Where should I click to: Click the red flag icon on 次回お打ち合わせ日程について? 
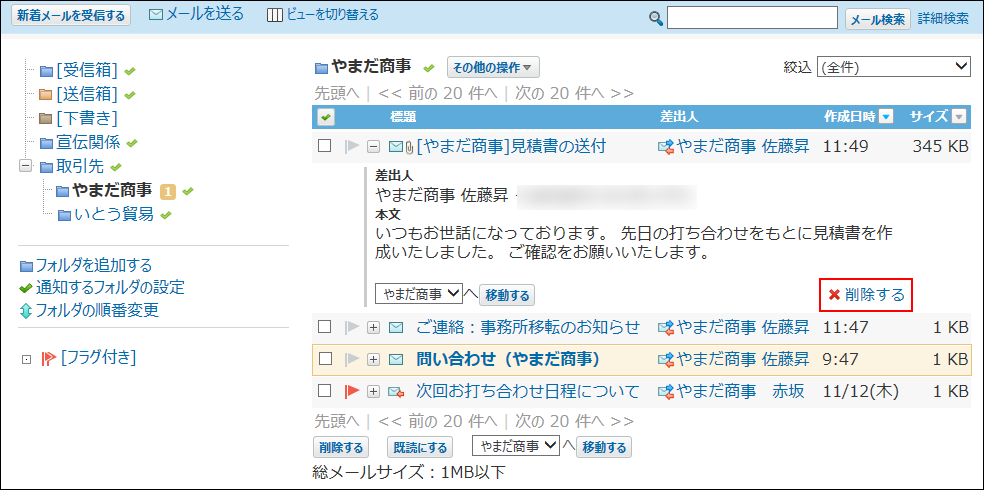coord(351,392)
